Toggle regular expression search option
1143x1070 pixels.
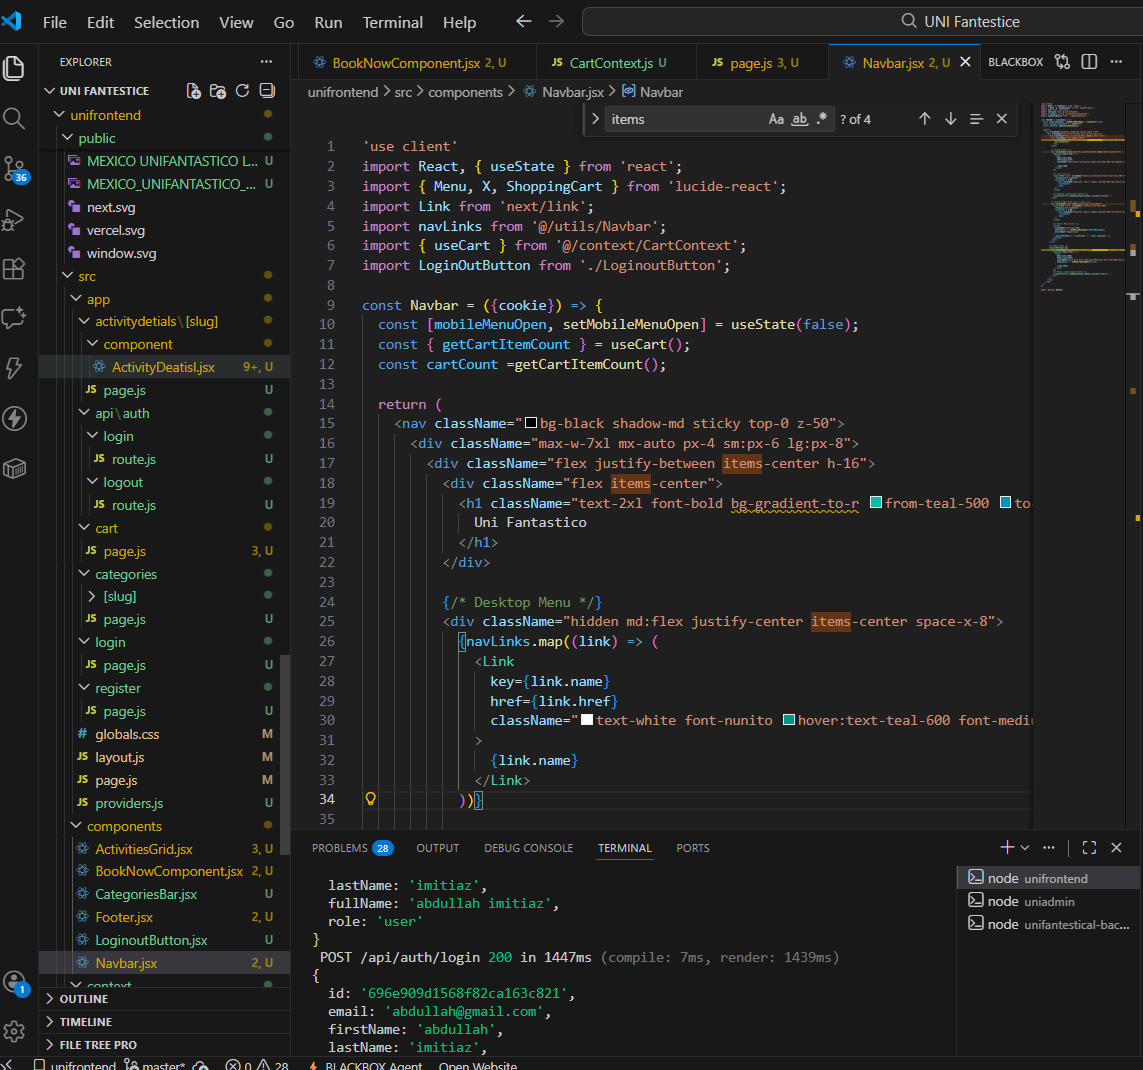coord(822,119)
